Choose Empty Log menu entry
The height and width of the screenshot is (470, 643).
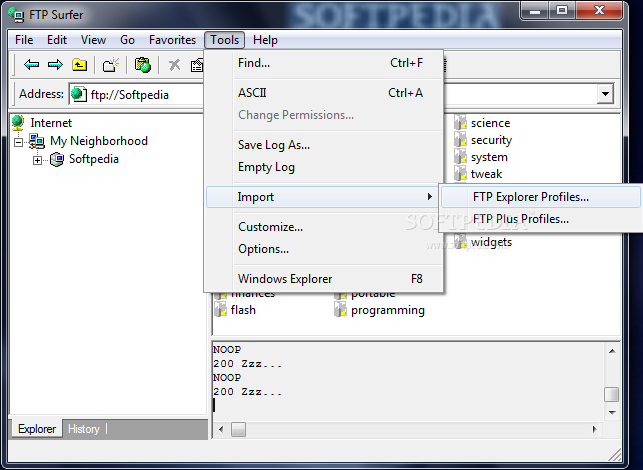tap(323, 167)
